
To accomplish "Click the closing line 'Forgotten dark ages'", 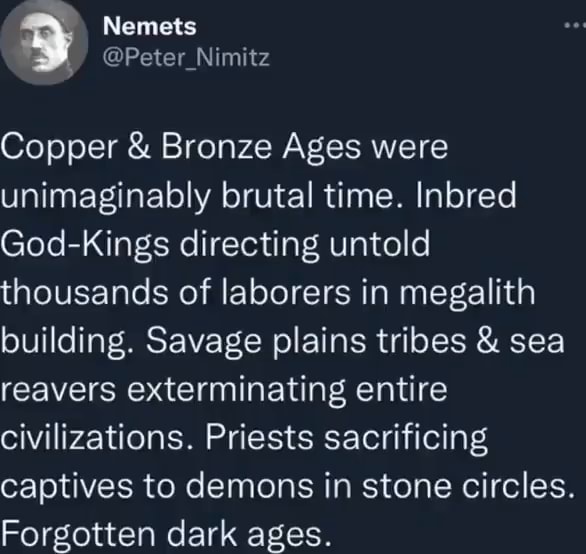I will [x=166, y=534].
